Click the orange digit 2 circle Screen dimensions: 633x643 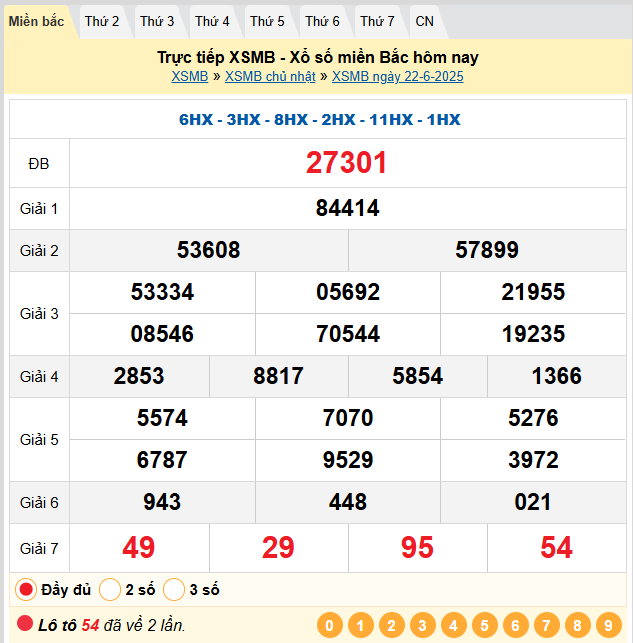click(392, 625)
